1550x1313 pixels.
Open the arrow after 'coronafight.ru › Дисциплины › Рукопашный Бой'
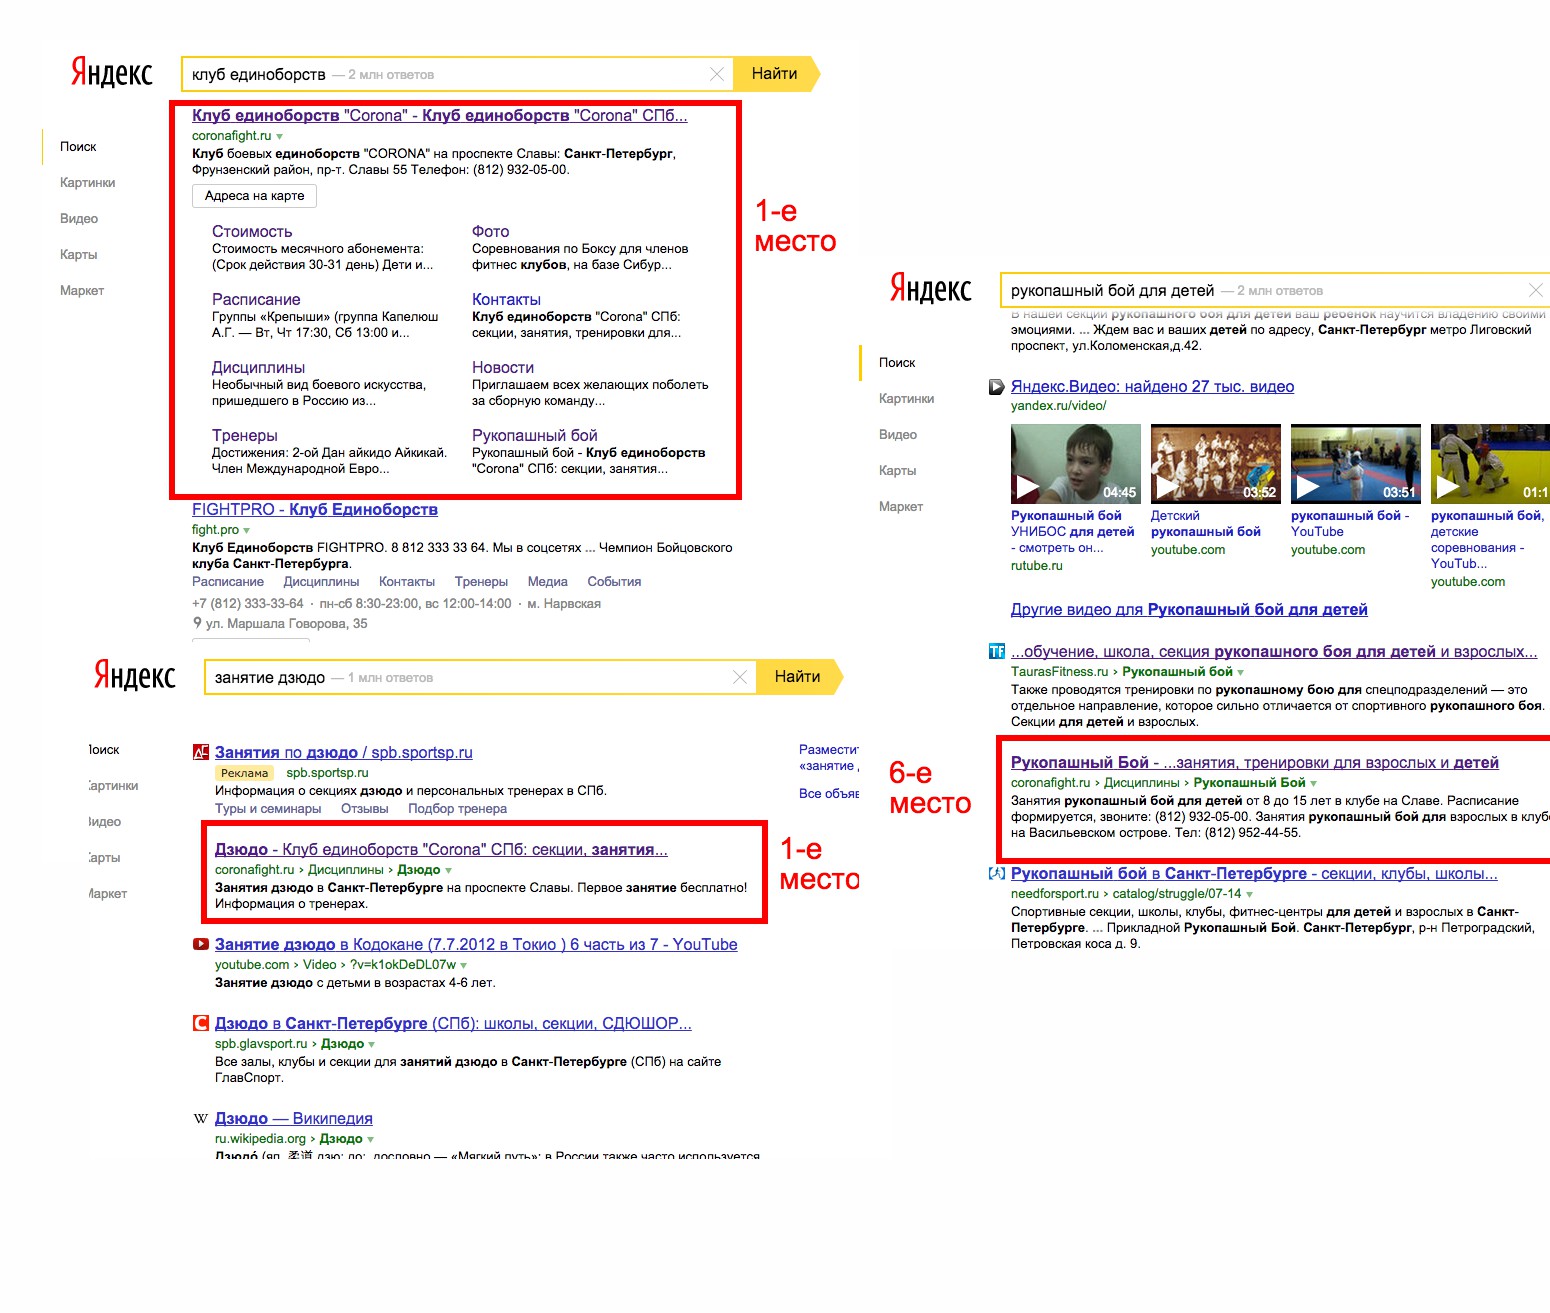[x=1313, y=784]
